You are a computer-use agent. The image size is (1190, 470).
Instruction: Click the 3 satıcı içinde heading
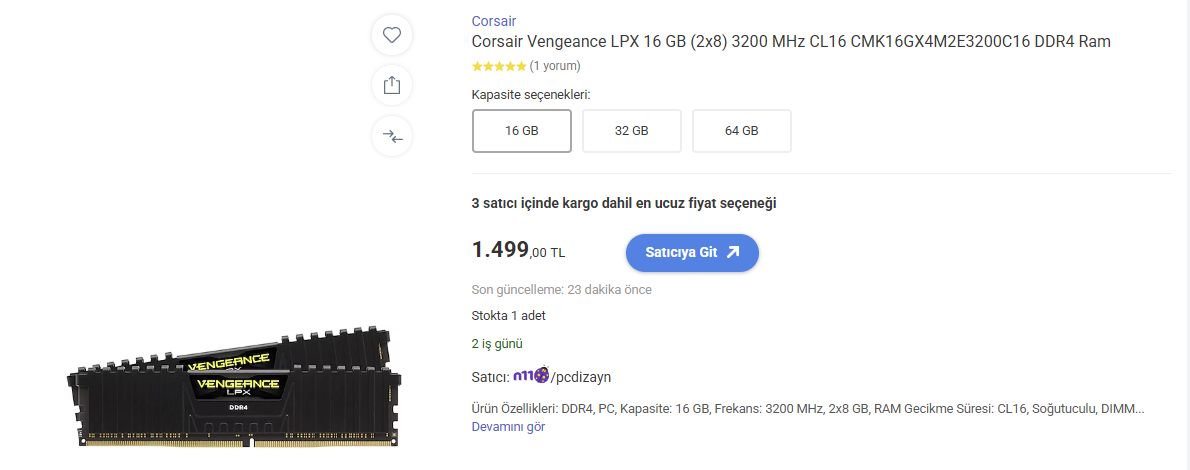[623, 203]
